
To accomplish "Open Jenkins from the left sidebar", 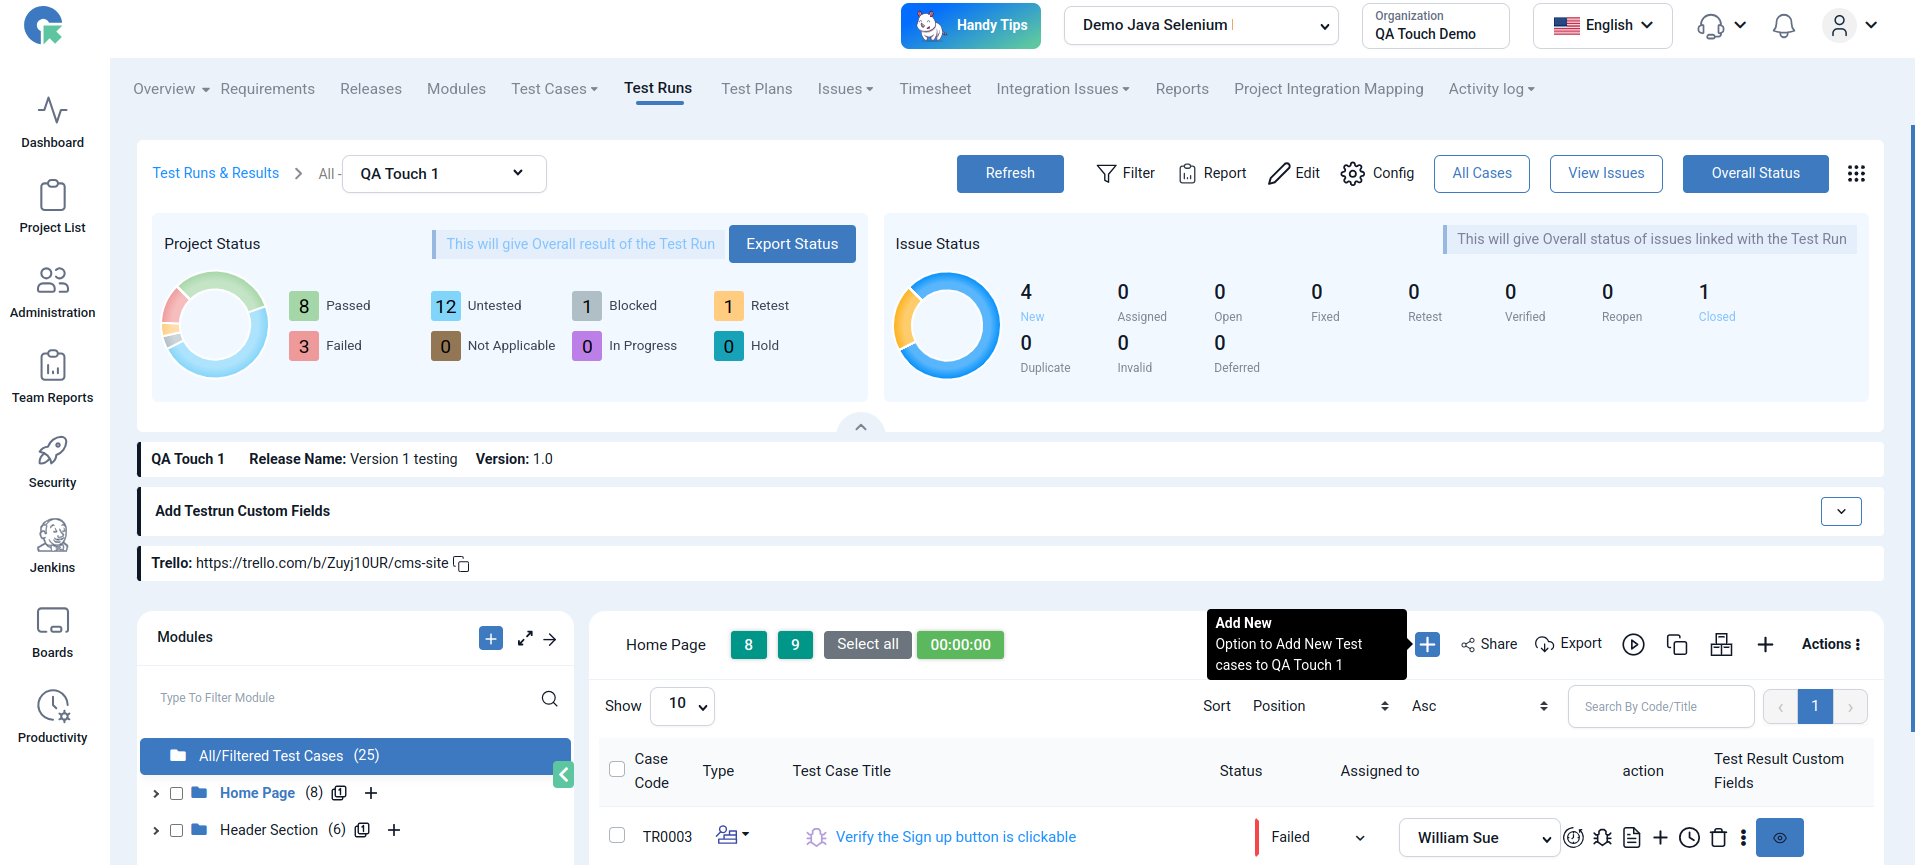I will (x=52, y=546).
